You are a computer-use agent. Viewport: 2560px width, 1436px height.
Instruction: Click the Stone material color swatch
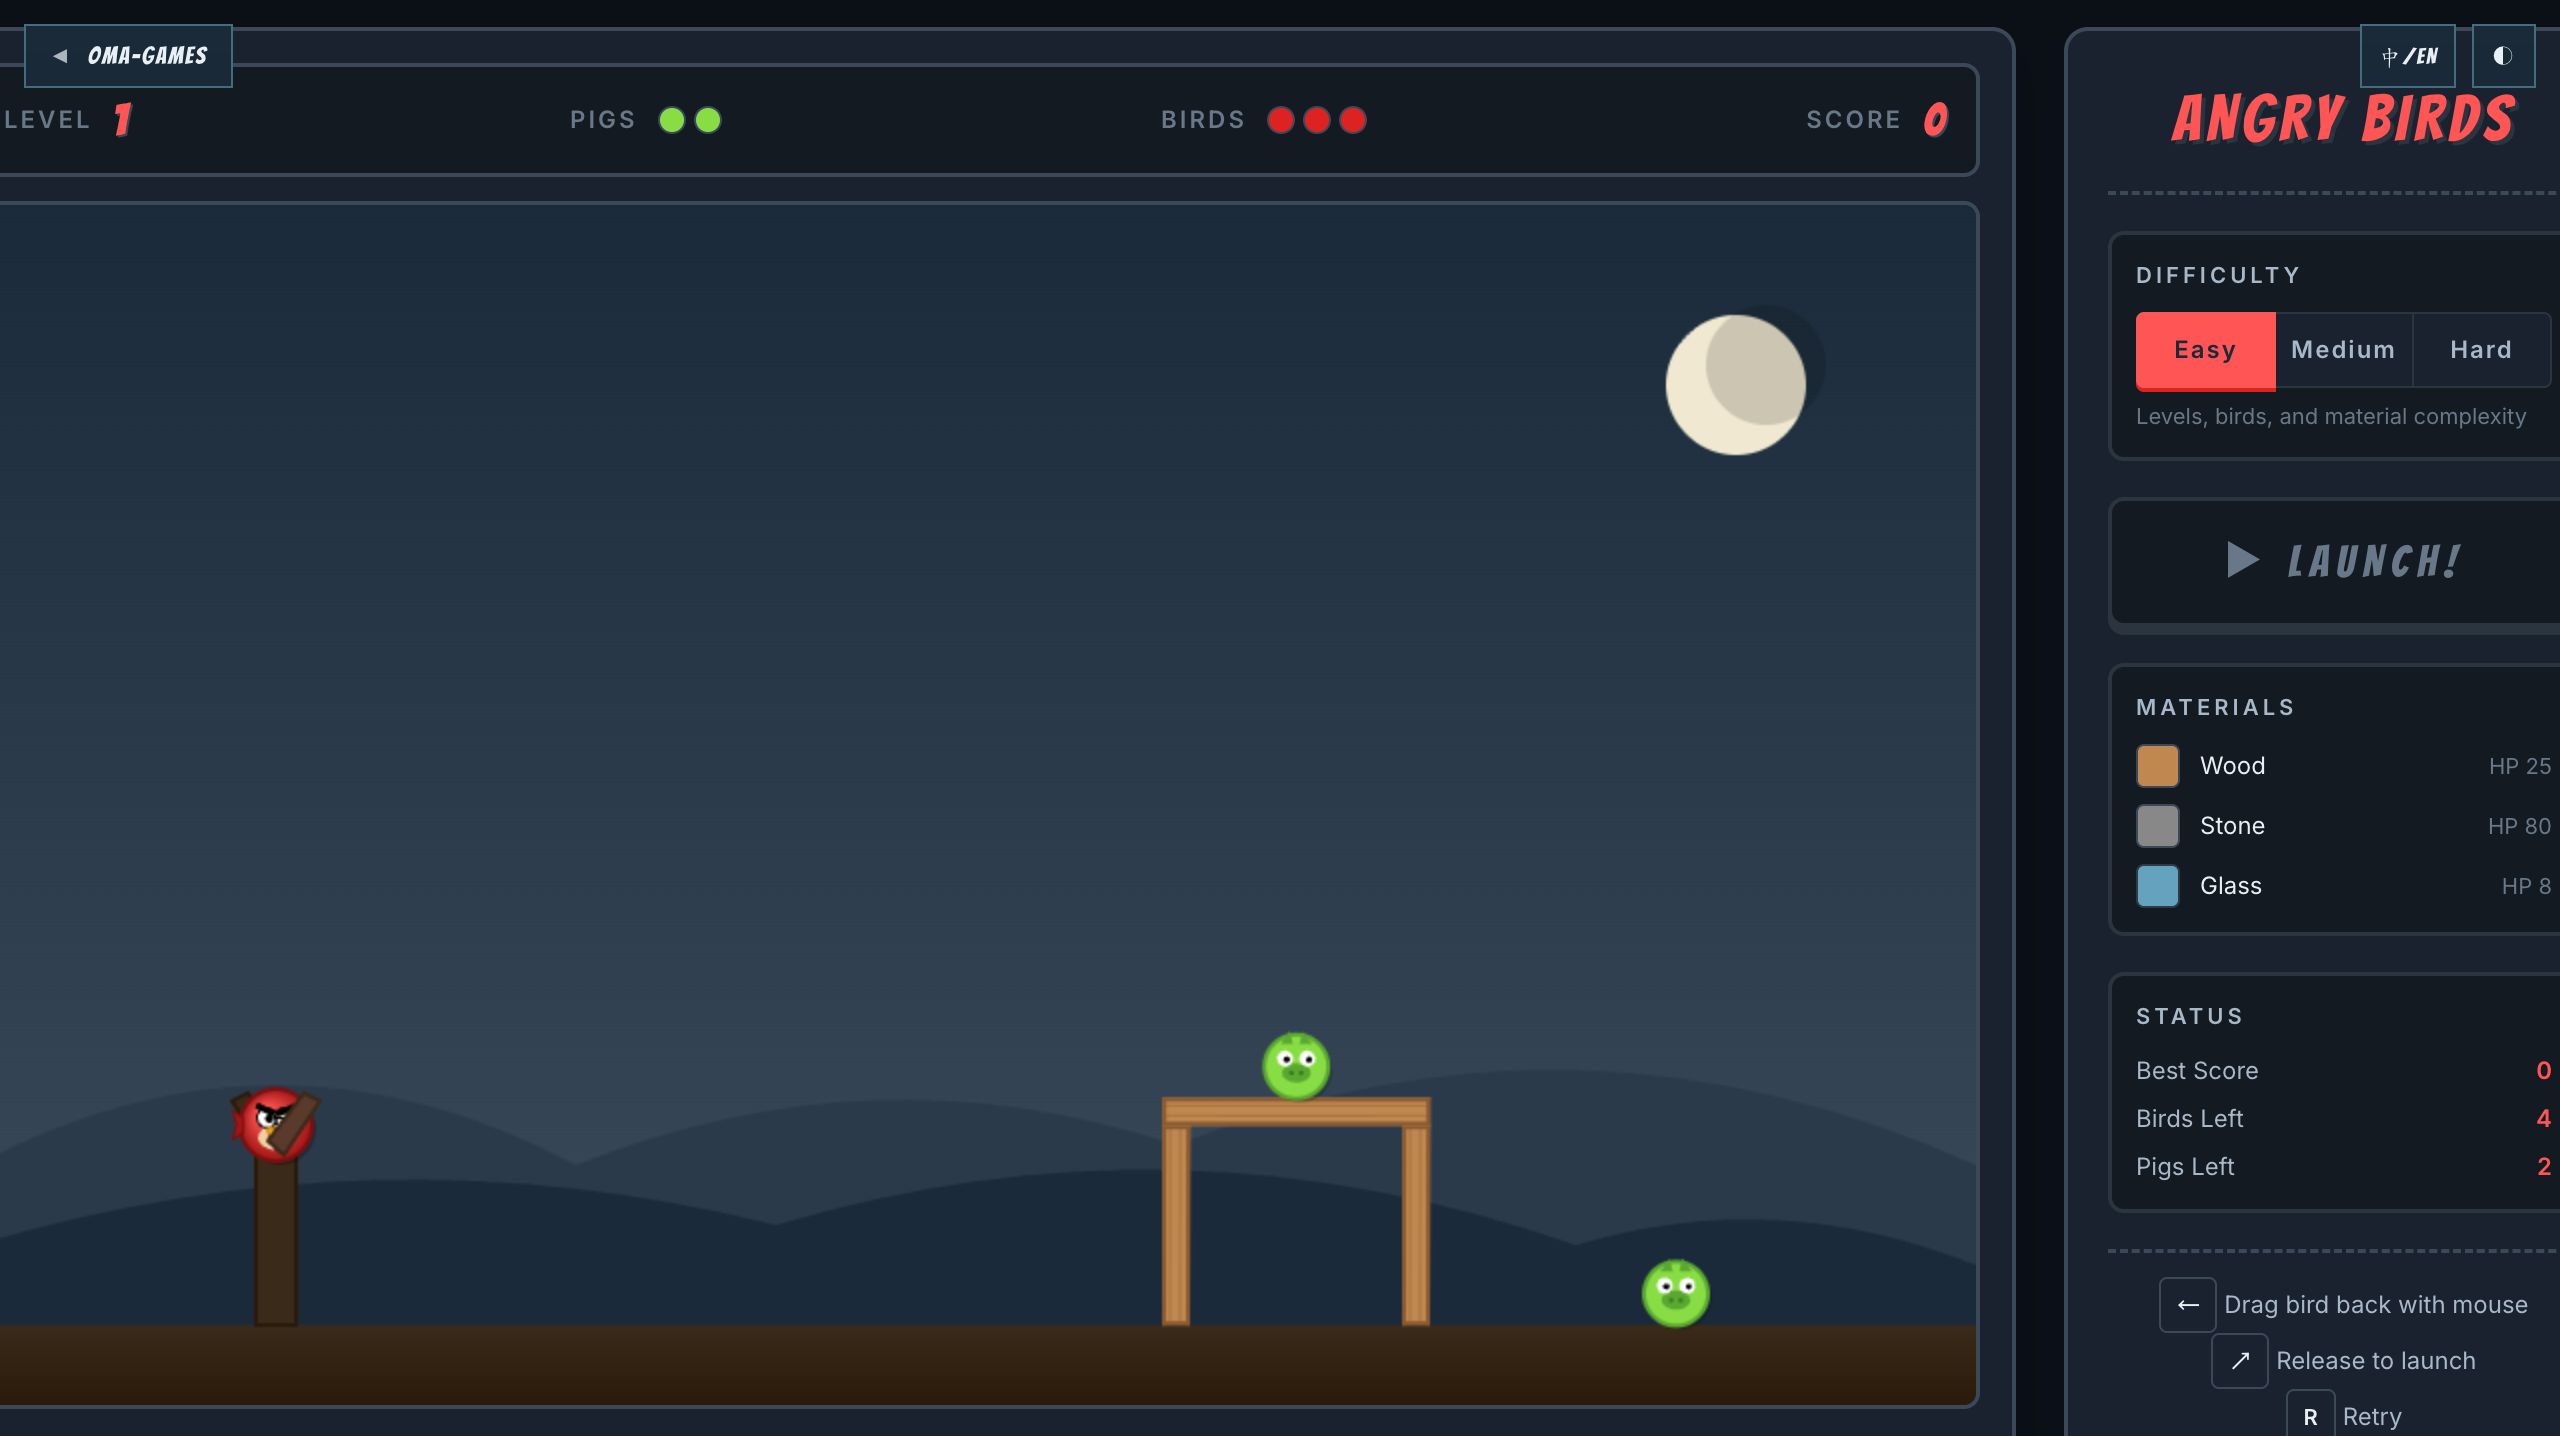click(x=2157, y=826)
